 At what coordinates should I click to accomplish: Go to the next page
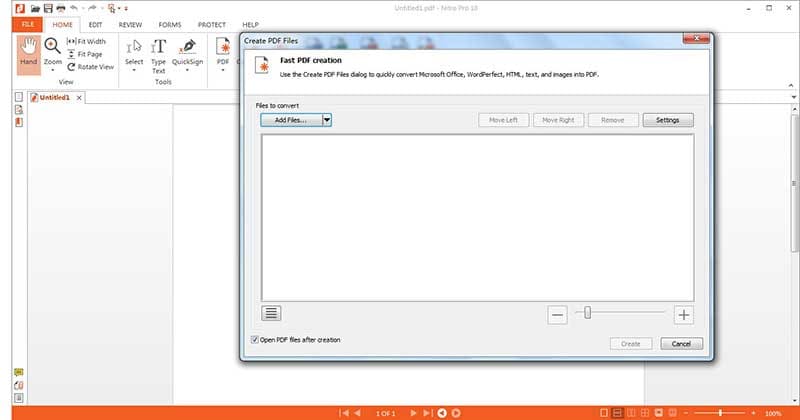413,413
